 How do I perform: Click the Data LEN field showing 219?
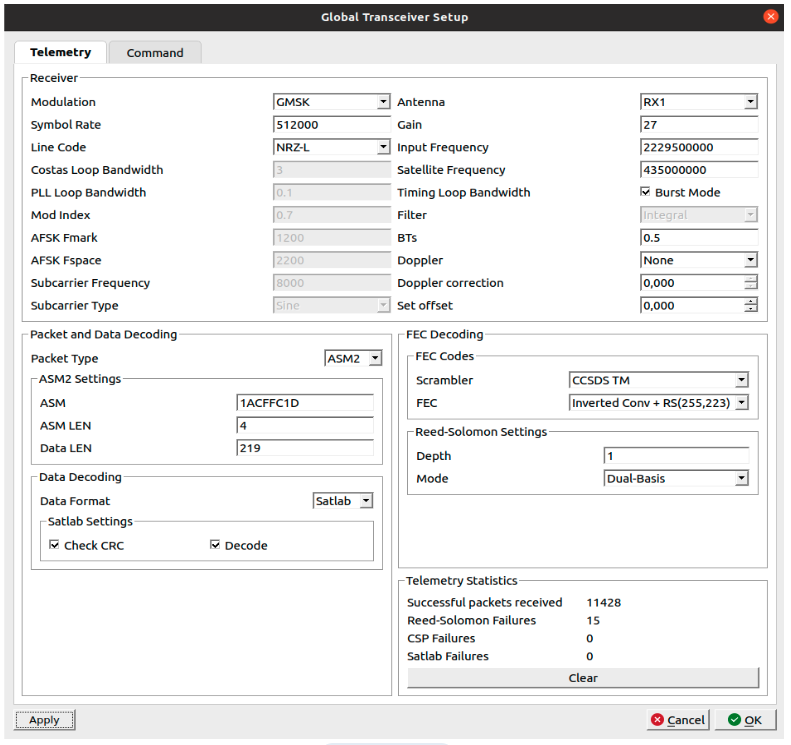point(305,448)
